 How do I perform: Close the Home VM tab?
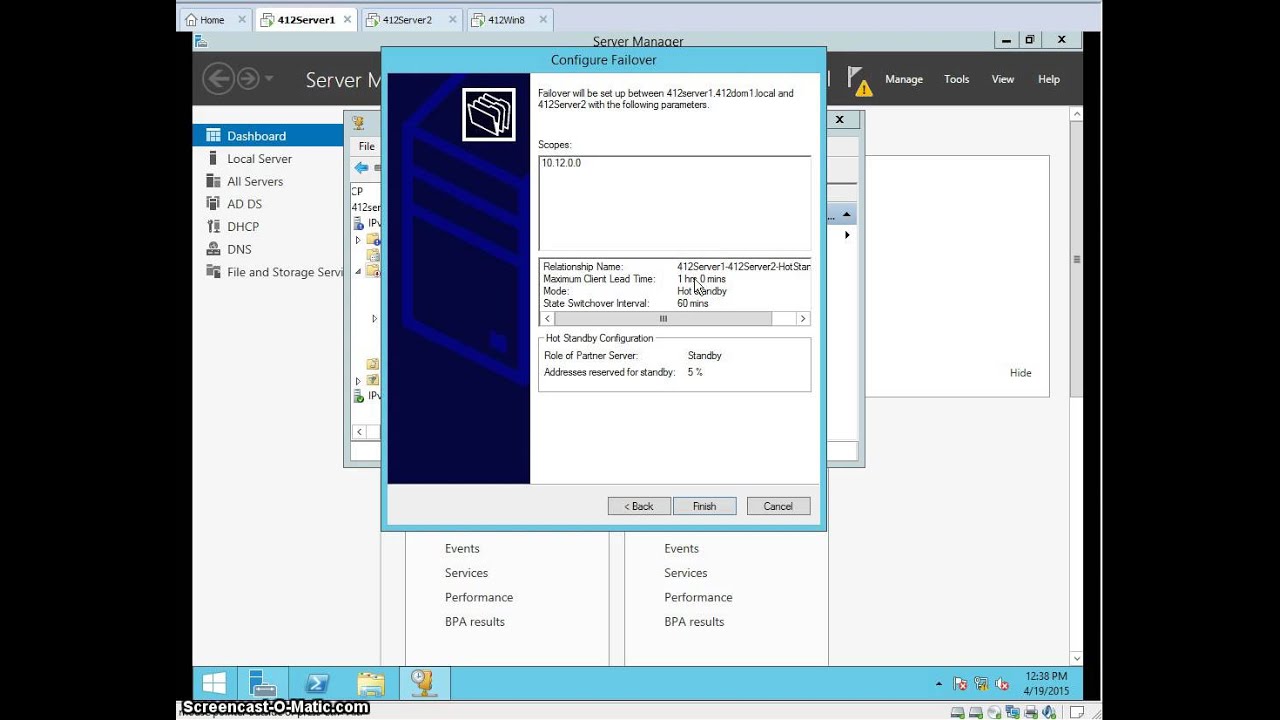click(x=242, y=19)
